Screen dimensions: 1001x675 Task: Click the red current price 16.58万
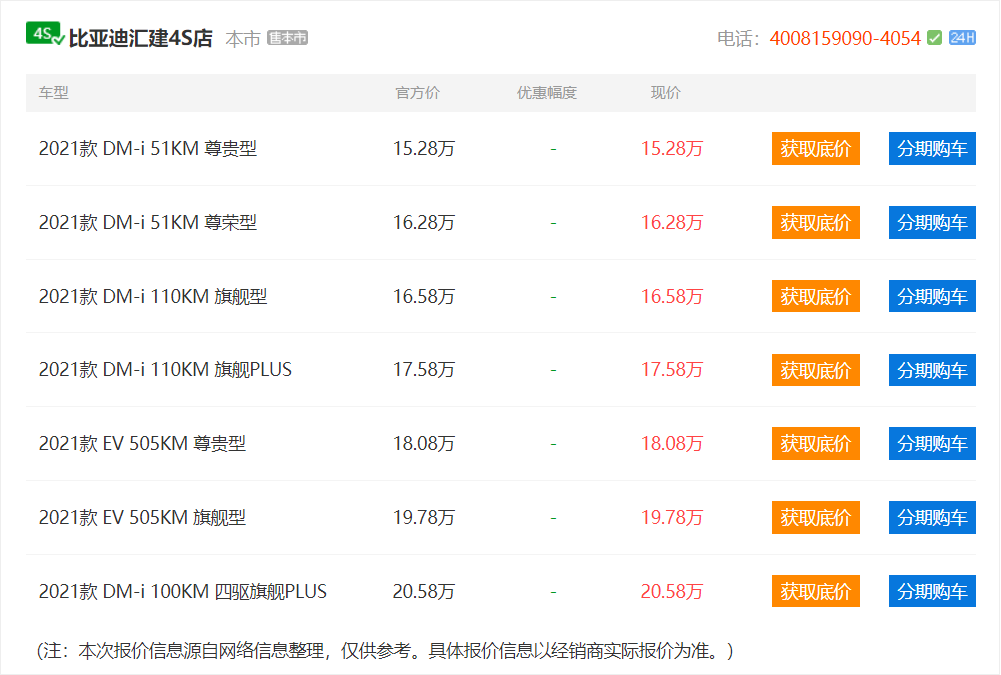672,296
